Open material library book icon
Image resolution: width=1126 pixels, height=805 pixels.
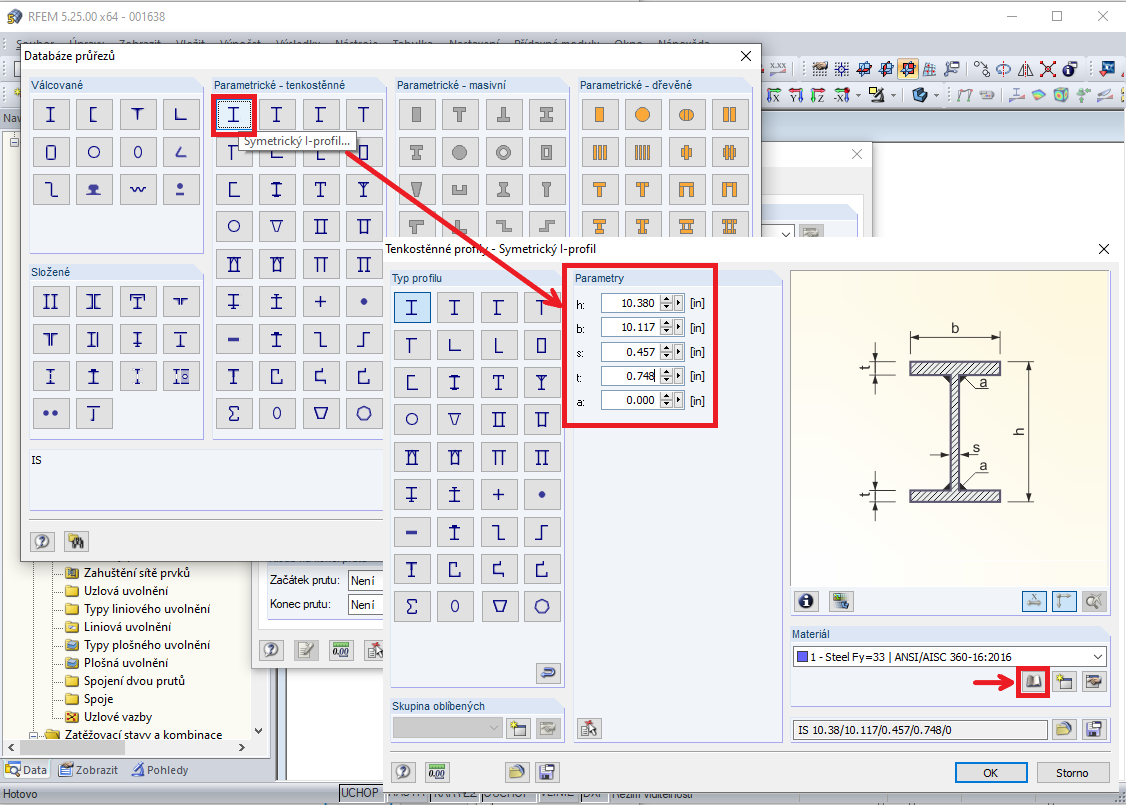point(1033,681)
